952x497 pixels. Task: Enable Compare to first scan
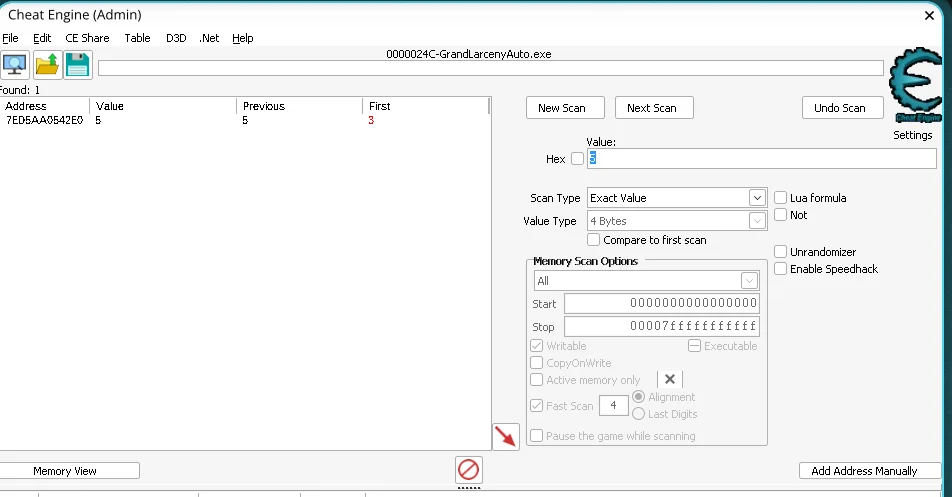pos(594,240)
